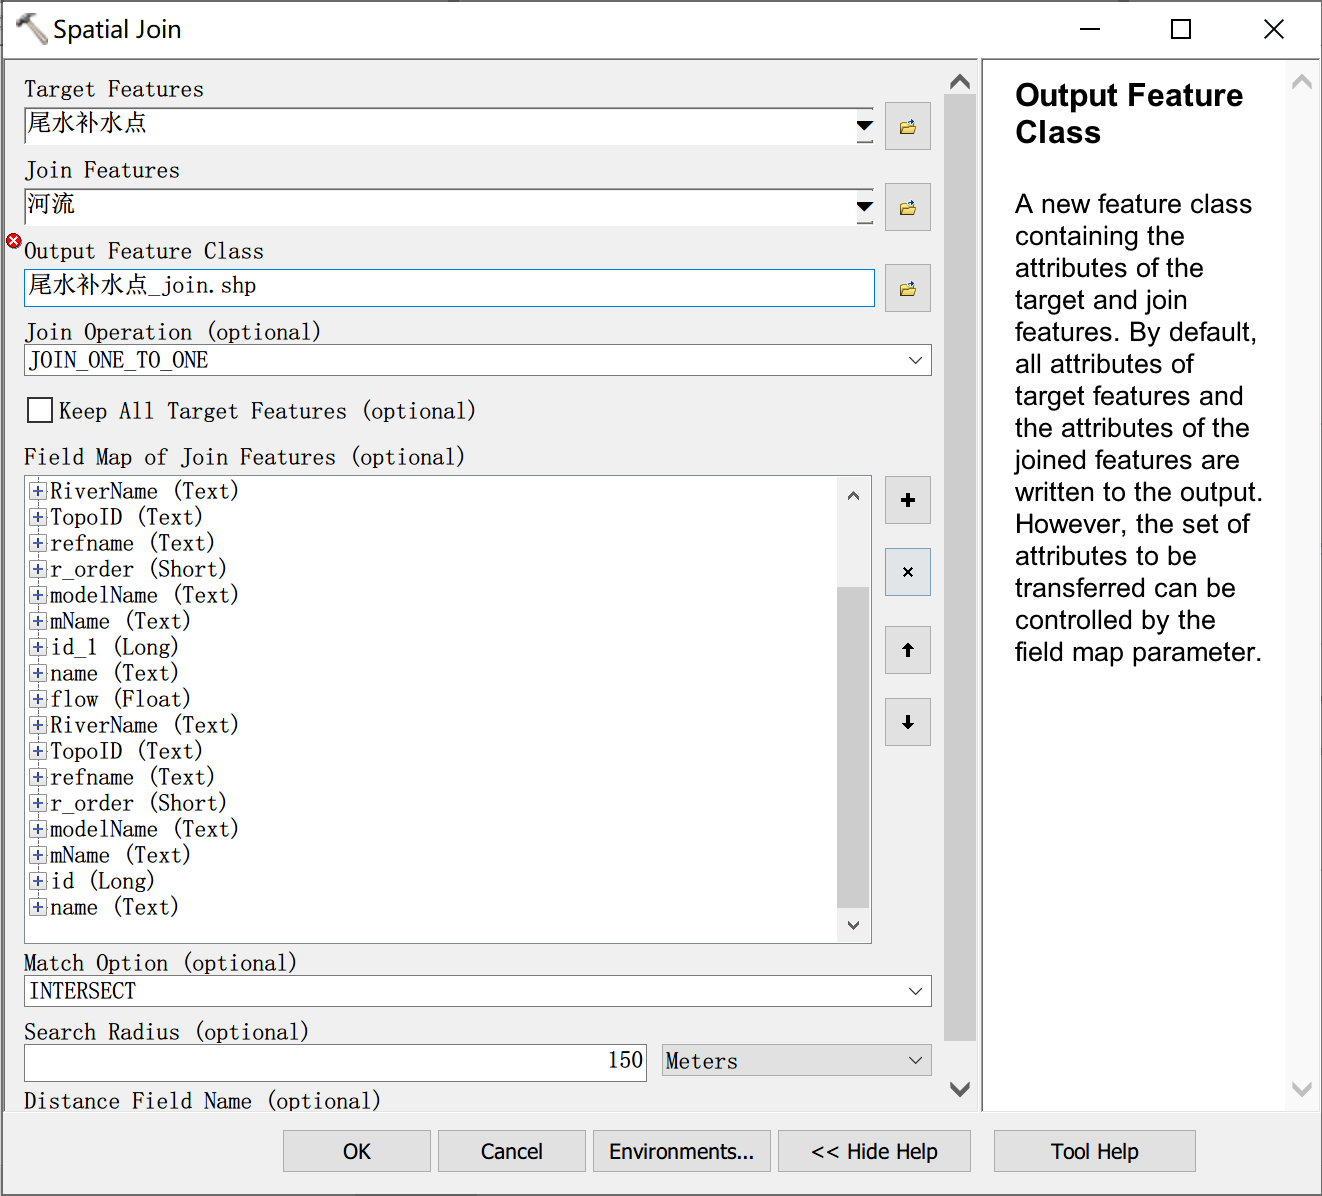The height and width of the screenshot is (1196, 1322).
Task: Select the second r_order (Short) row
Action: (138, 803)
